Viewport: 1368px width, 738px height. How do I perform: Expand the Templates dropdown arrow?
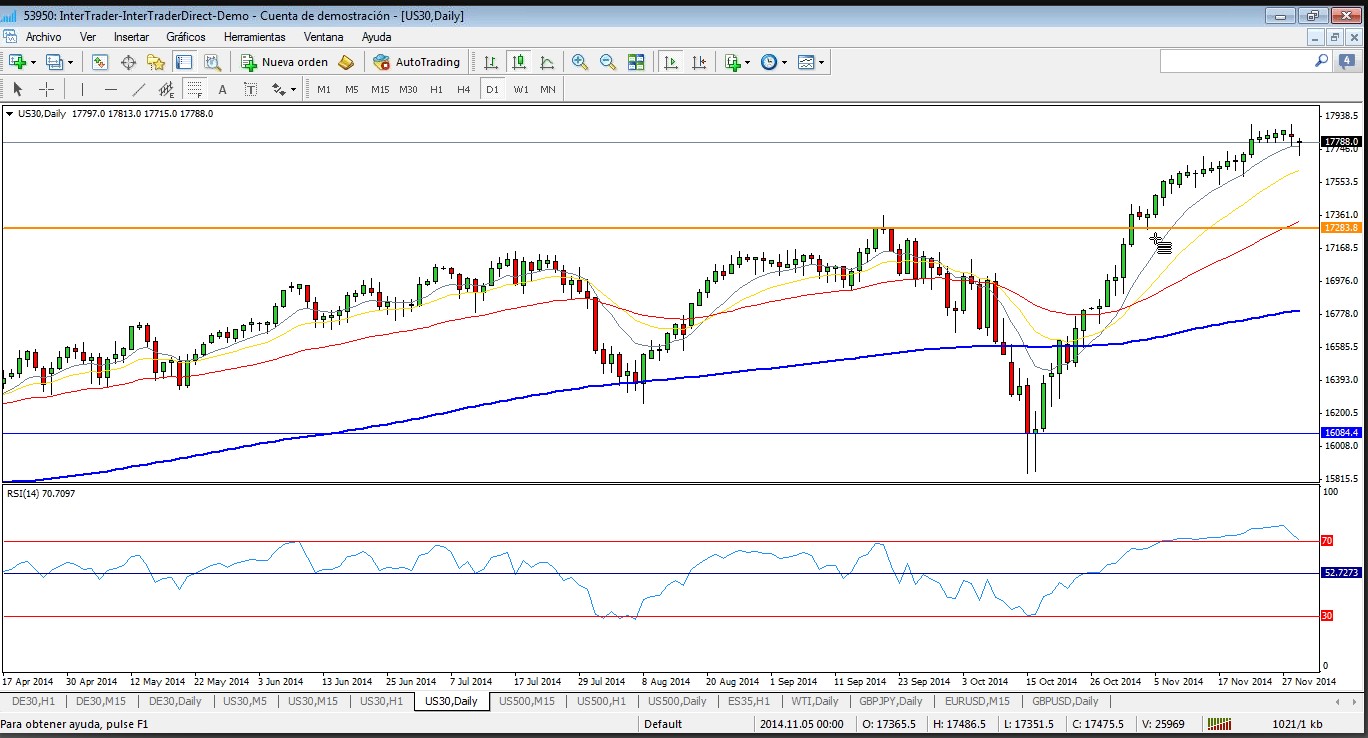coord(822,62)
